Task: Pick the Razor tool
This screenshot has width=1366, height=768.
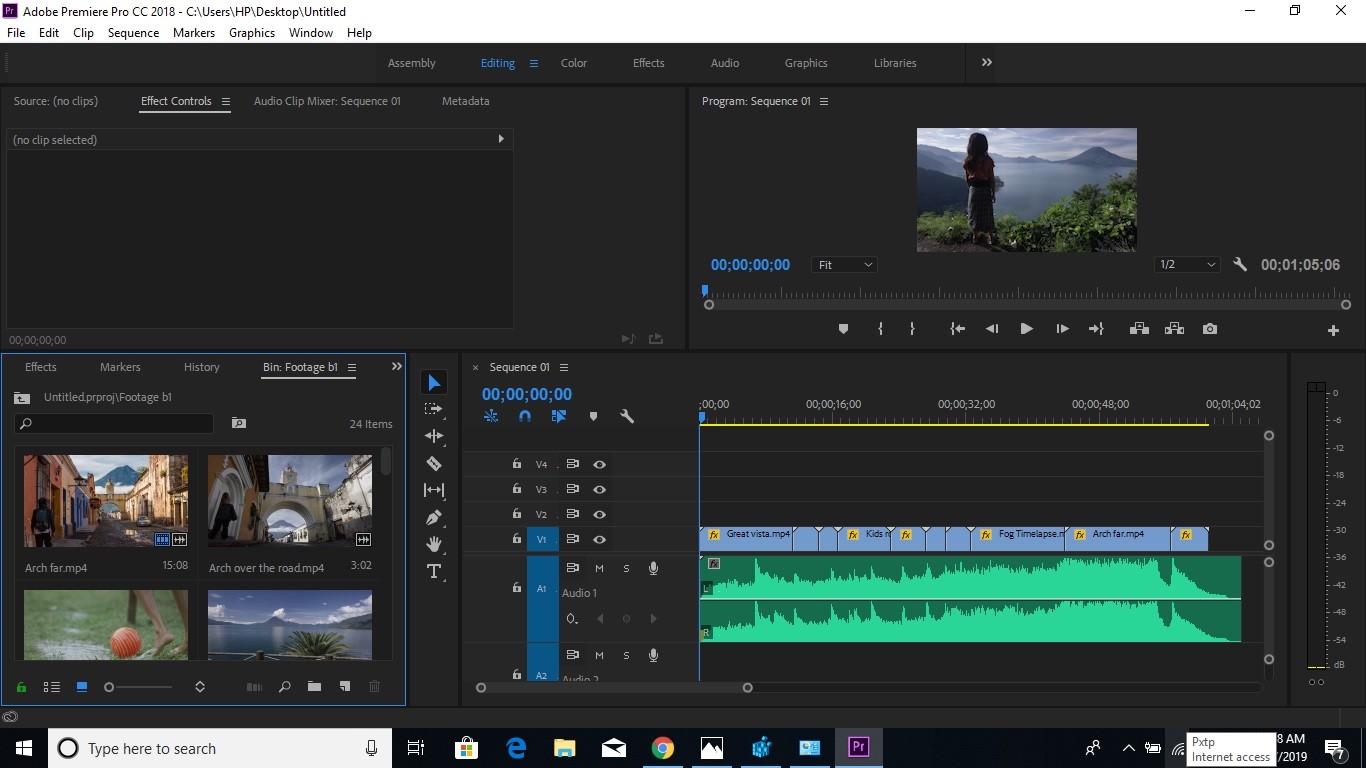Action: (434, 463)
